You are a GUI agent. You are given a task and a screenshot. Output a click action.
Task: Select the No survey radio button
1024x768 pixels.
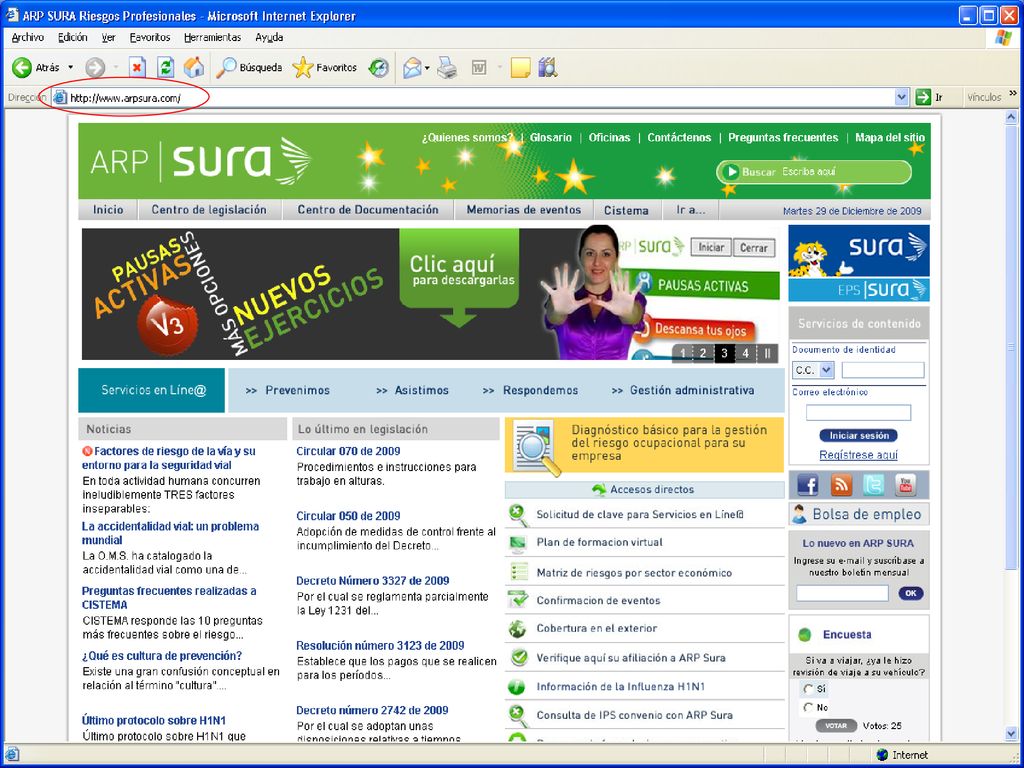pyautogui.click(x=808, y=707)
